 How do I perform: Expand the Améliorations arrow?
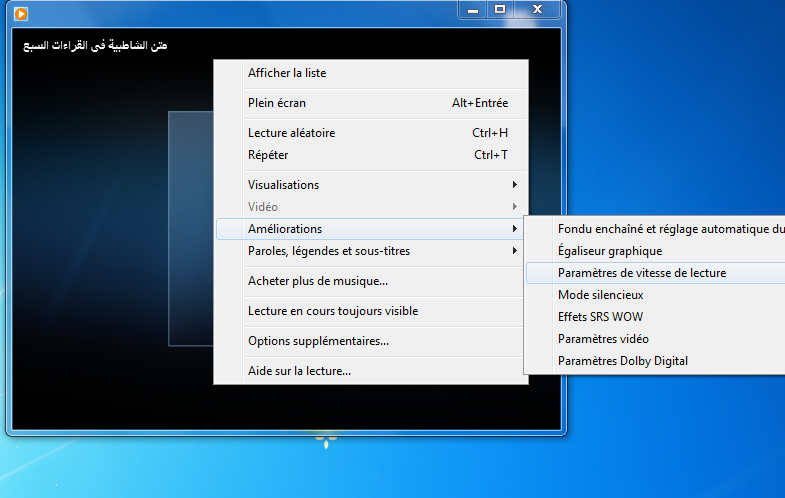515,229
